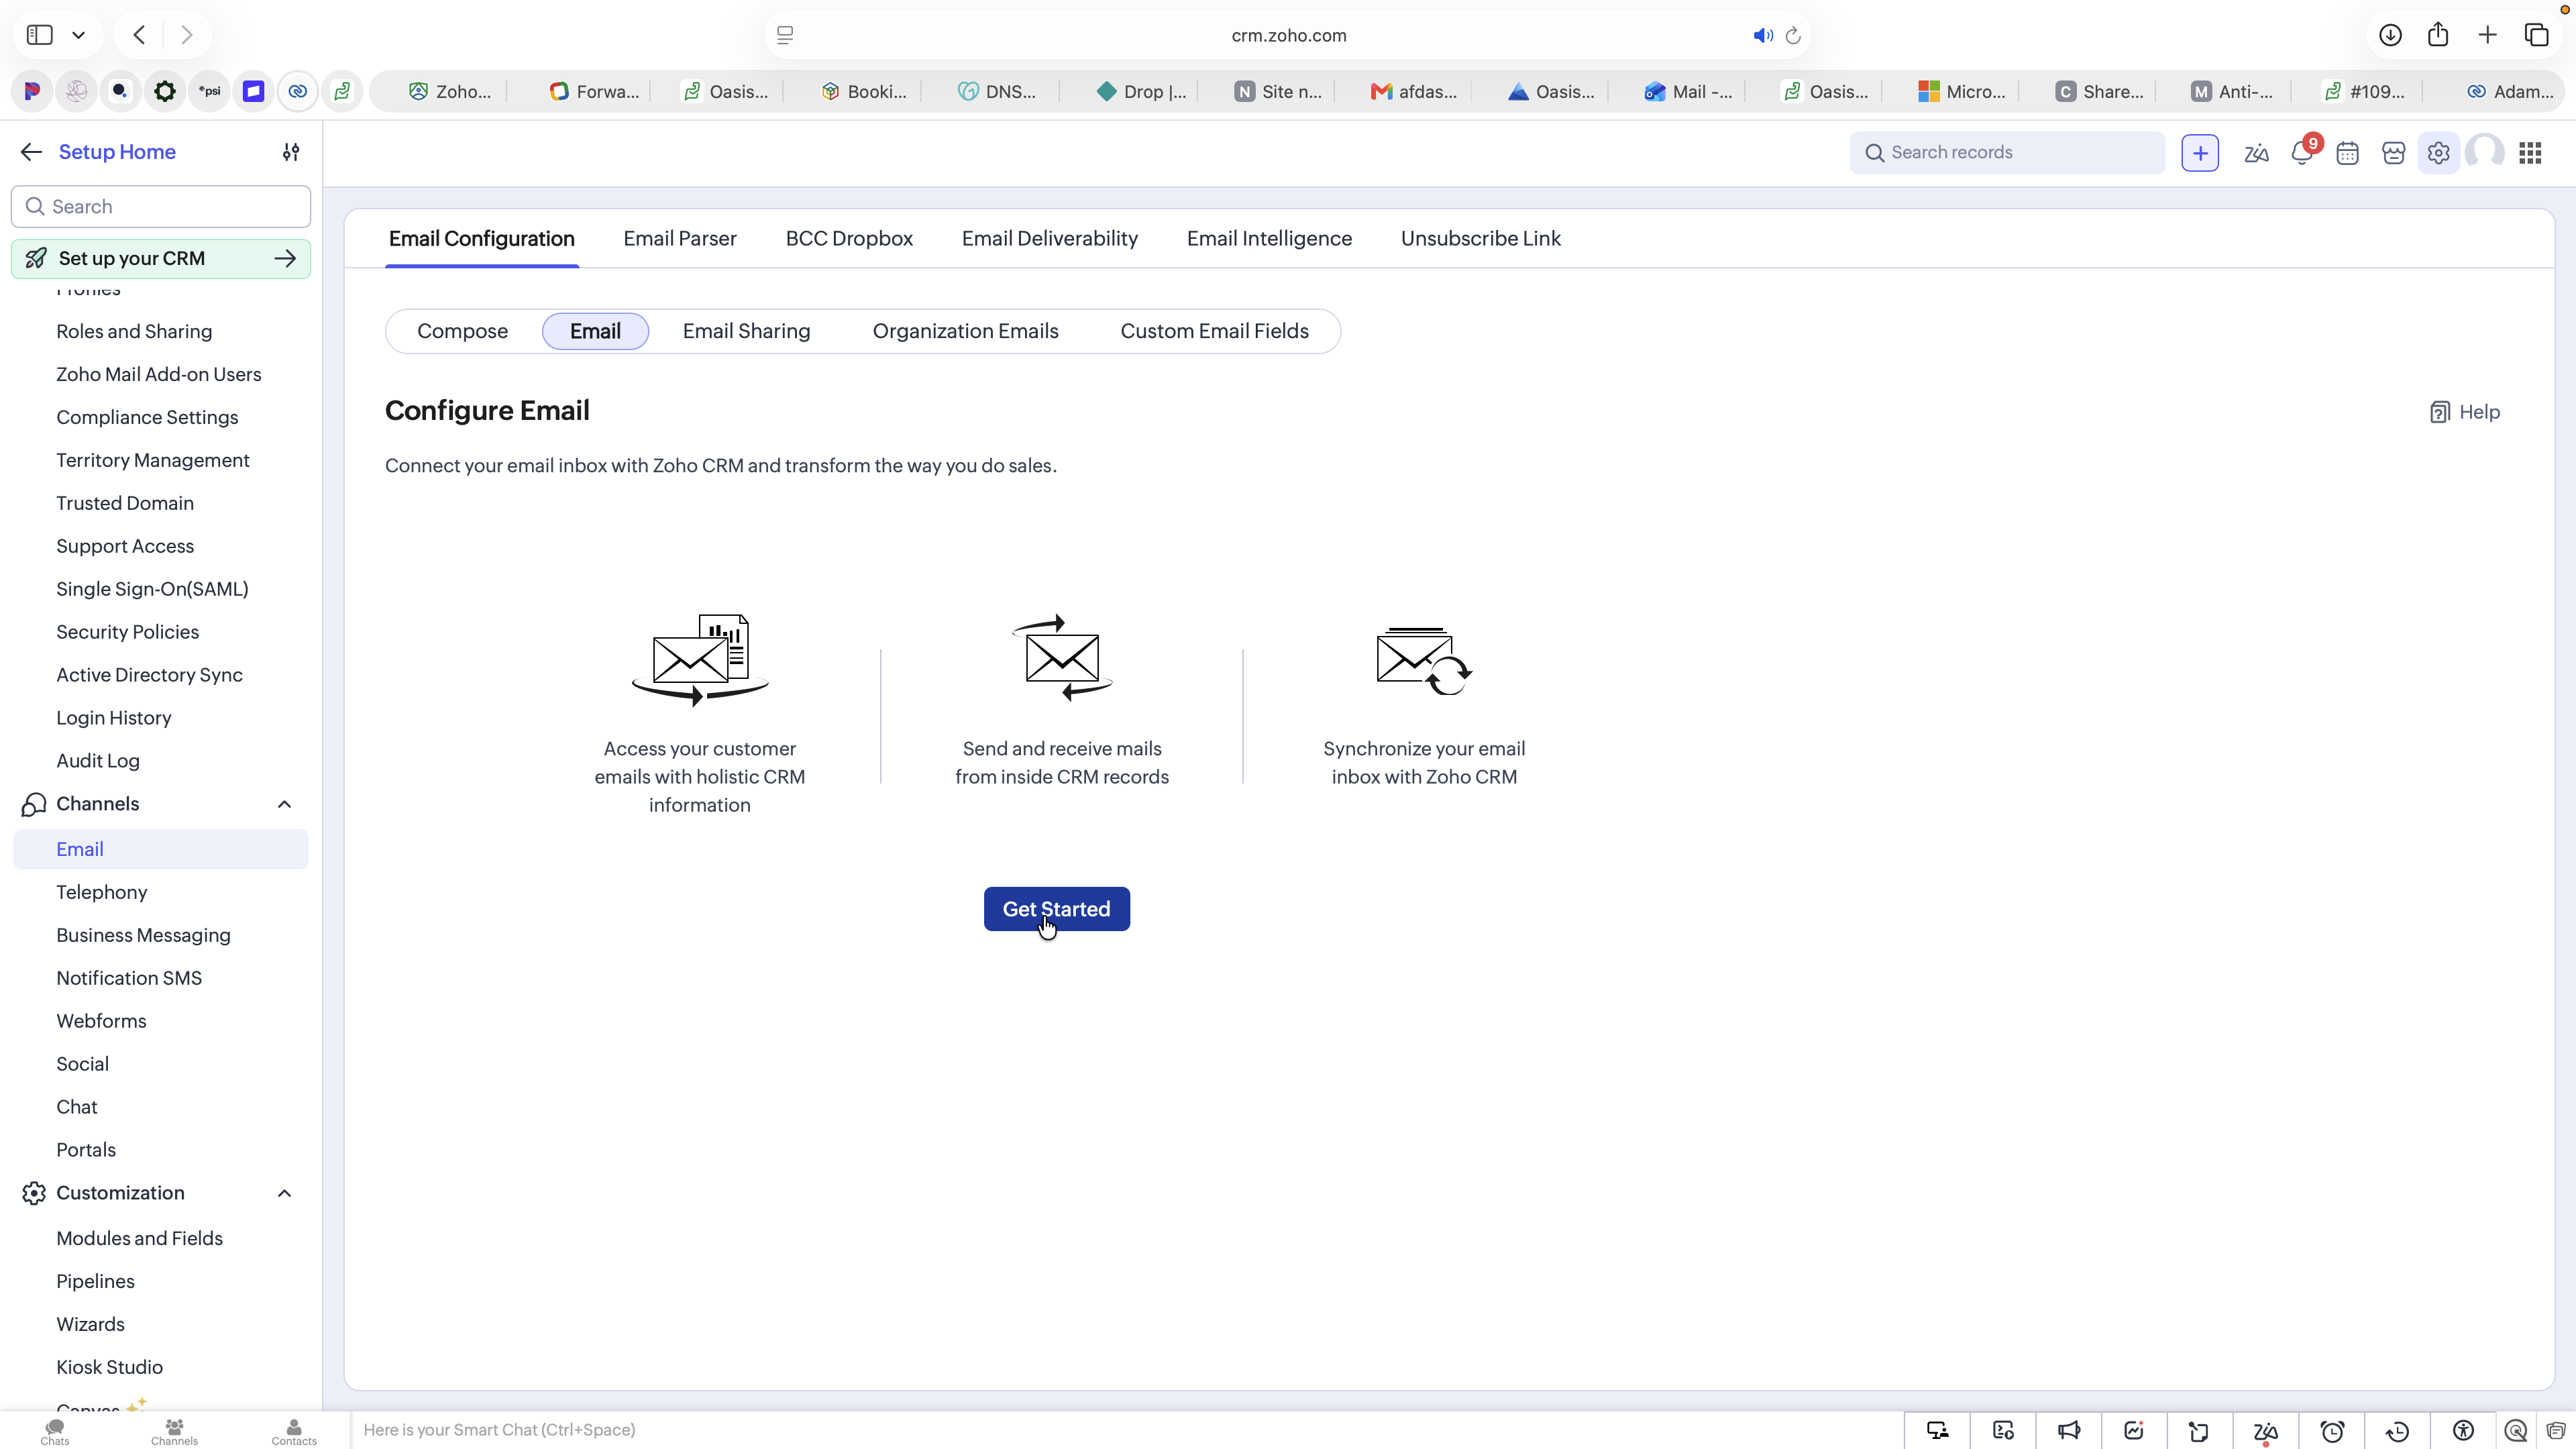Click the accessibility icon in bottom bar
The width and height of the screenshot is (2576, 1449).
click(x=2463, y=1431)
